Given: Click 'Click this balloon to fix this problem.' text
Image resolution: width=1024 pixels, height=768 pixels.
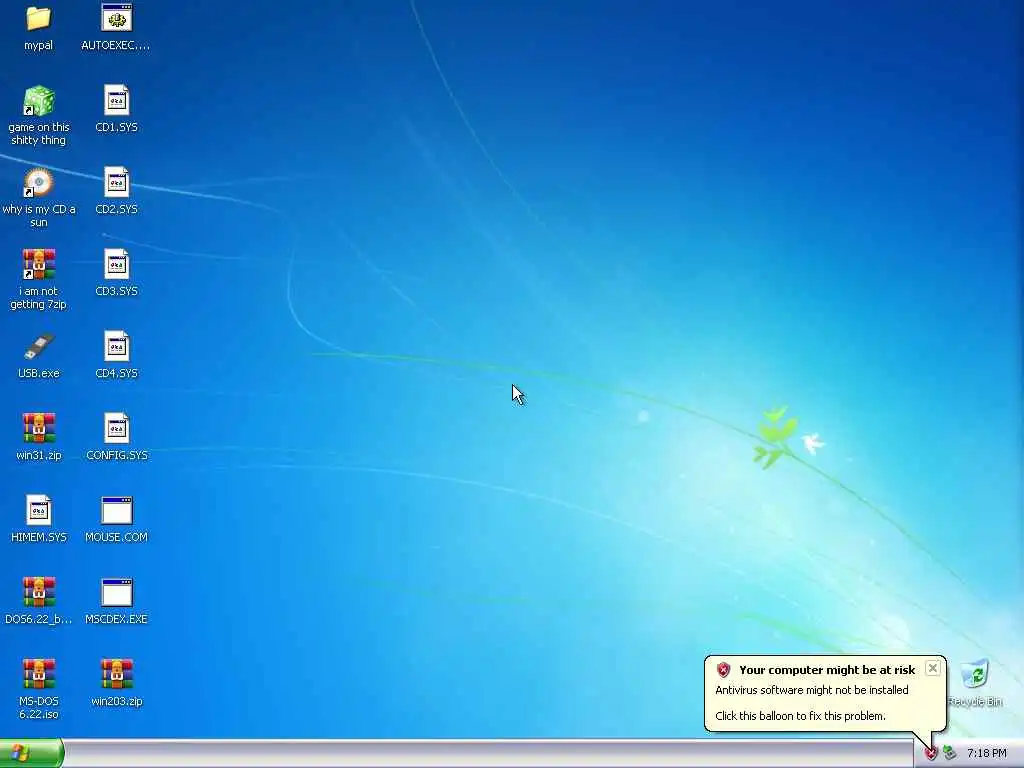Looking at the screenshot, I should point(800,716).
